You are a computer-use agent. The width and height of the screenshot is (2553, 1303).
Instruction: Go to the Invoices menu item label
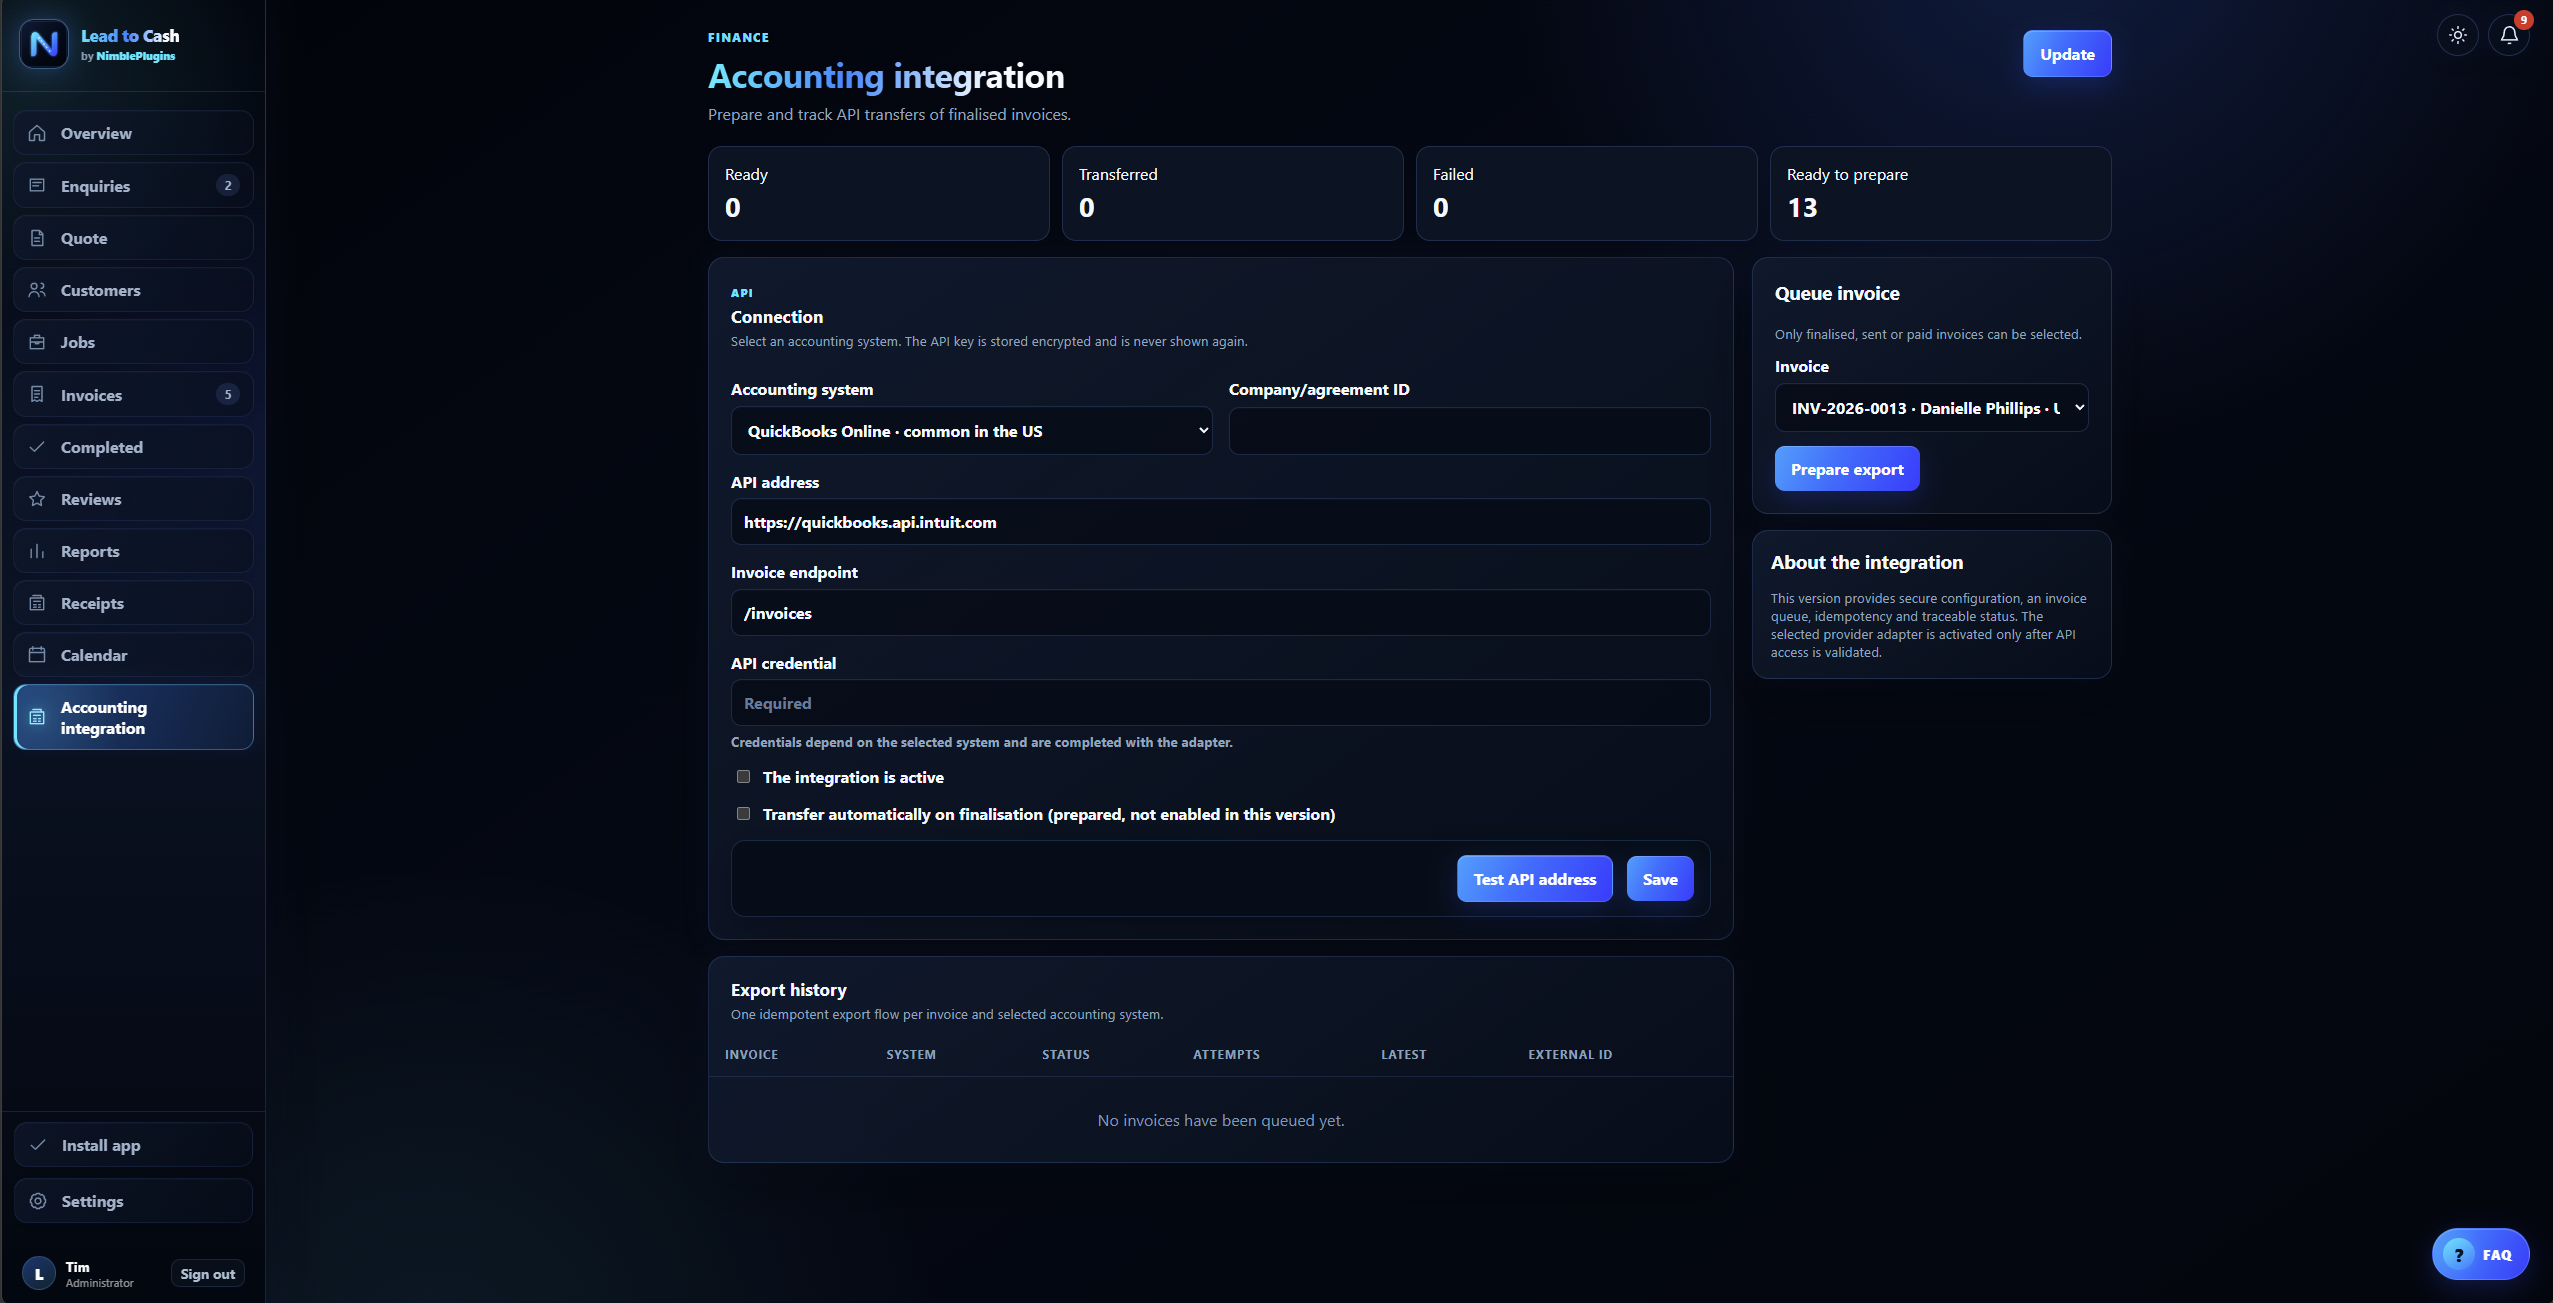pos(91,395)
